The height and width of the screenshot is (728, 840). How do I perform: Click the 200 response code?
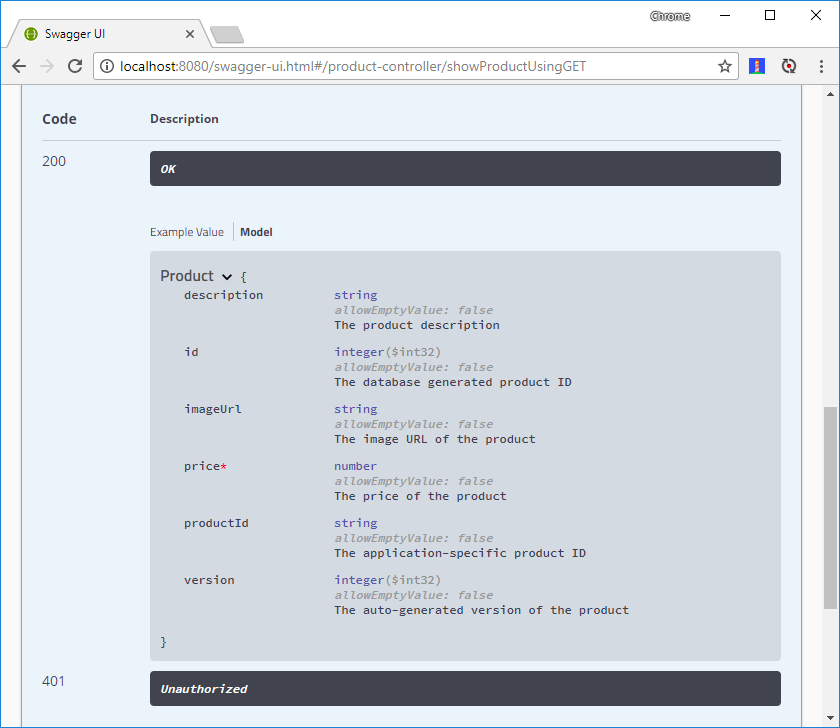(54, 161)
